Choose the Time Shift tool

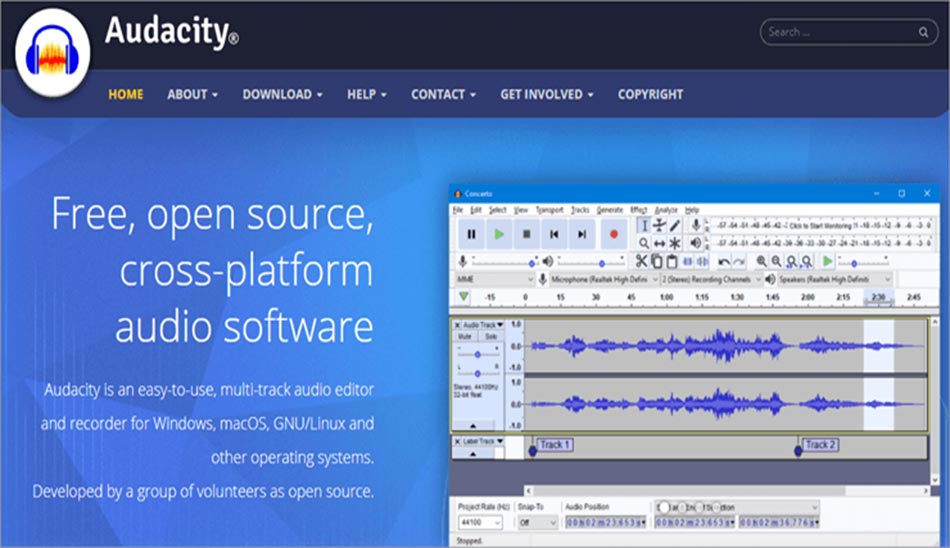coord(659,243)
